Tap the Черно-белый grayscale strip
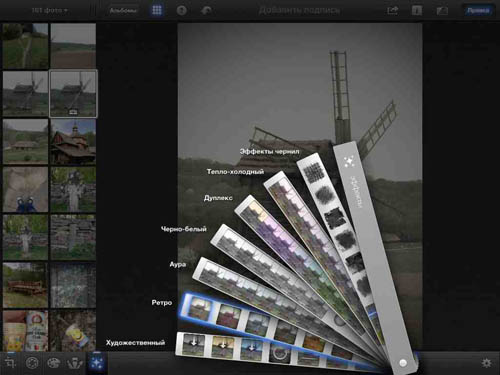 (x=270, y=271)
